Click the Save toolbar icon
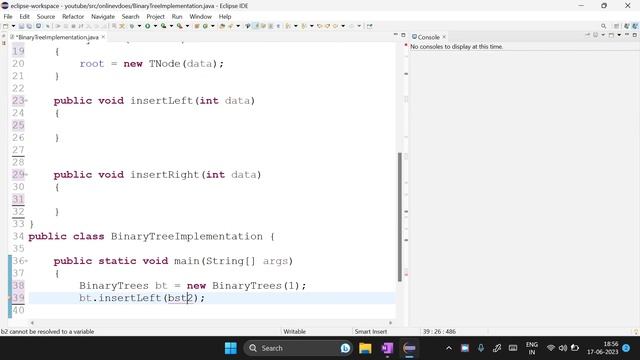 point(21,26)
